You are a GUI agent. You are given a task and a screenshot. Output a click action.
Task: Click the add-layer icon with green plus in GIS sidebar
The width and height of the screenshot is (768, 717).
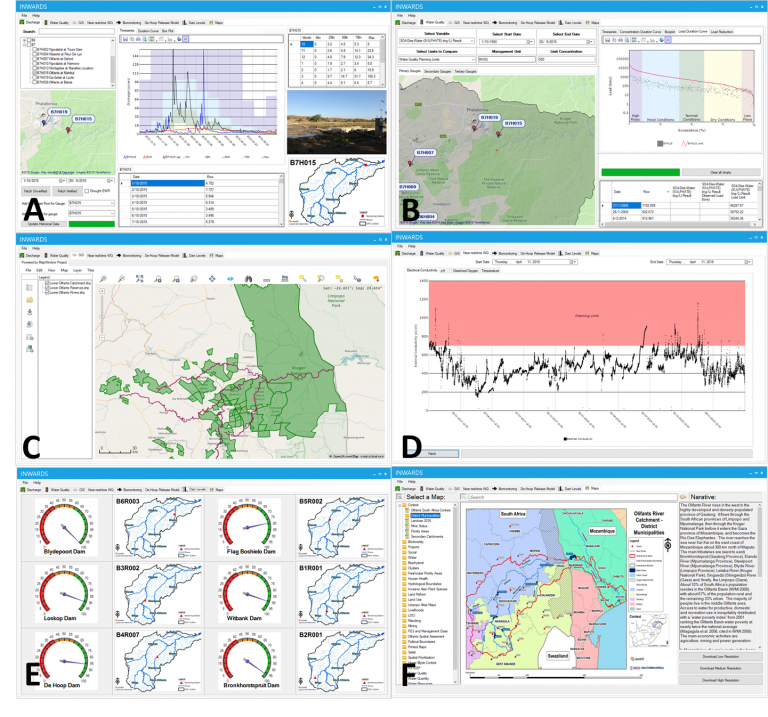pos(29,337)
